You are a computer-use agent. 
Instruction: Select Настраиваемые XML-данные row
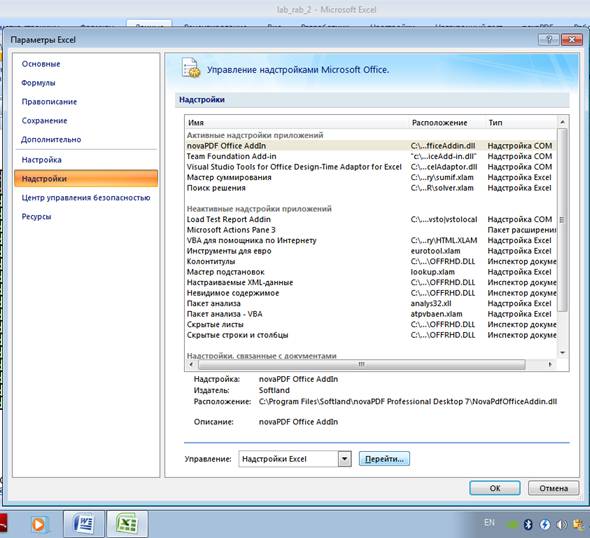coord(370,283)
